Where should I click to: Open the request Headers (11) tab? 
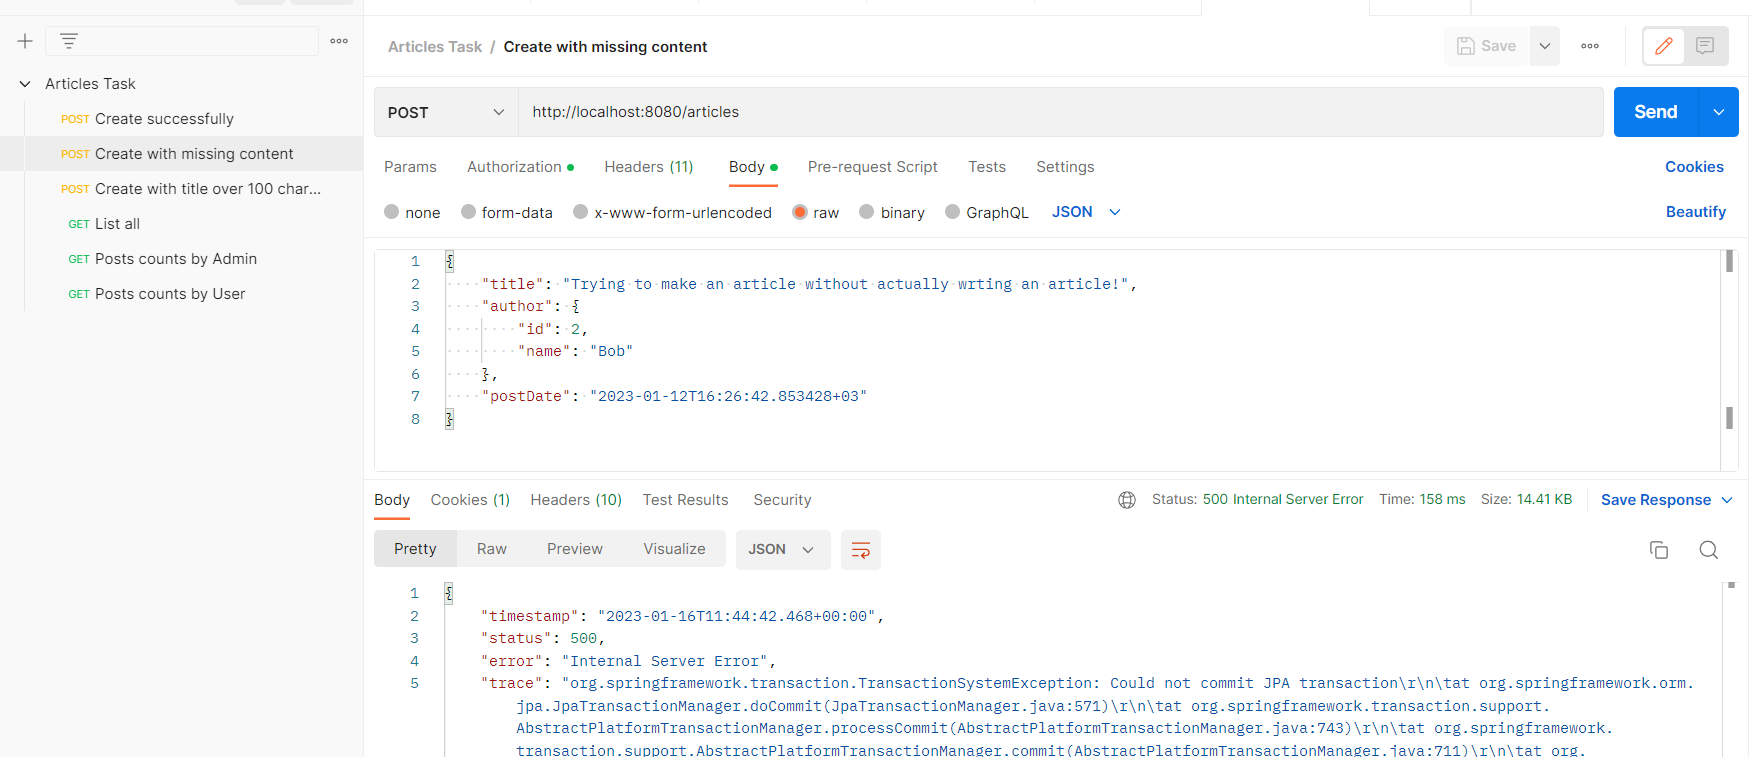[648, 167]
